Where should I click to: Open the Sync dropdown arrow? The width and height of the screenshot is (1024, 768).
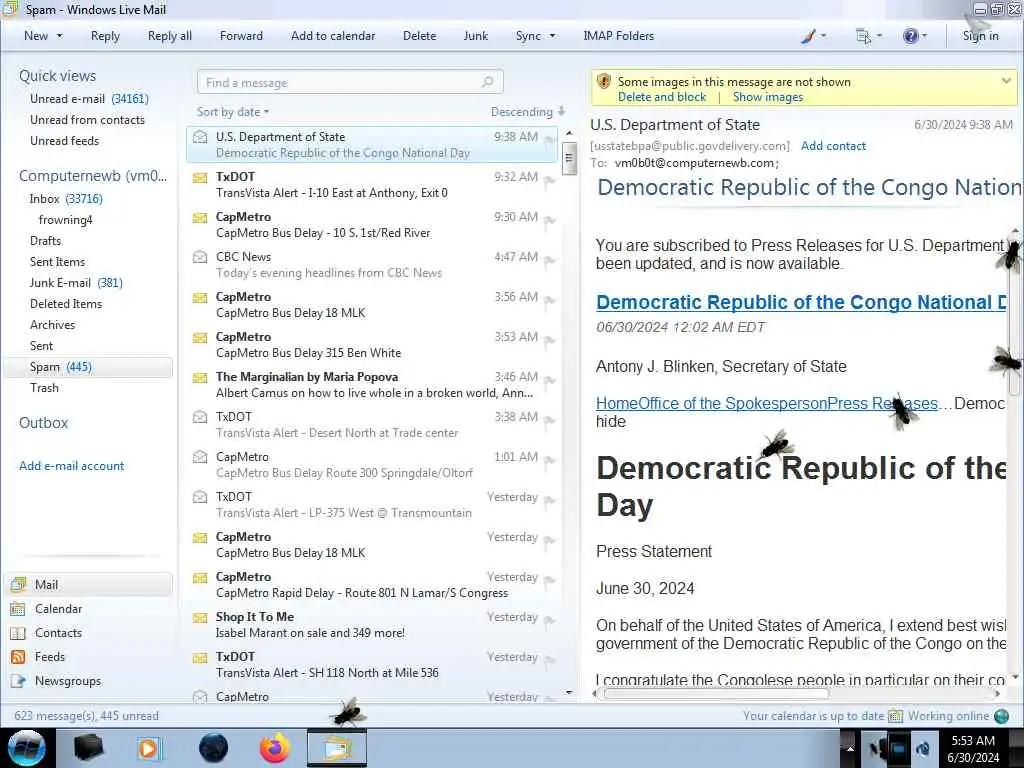552,36
